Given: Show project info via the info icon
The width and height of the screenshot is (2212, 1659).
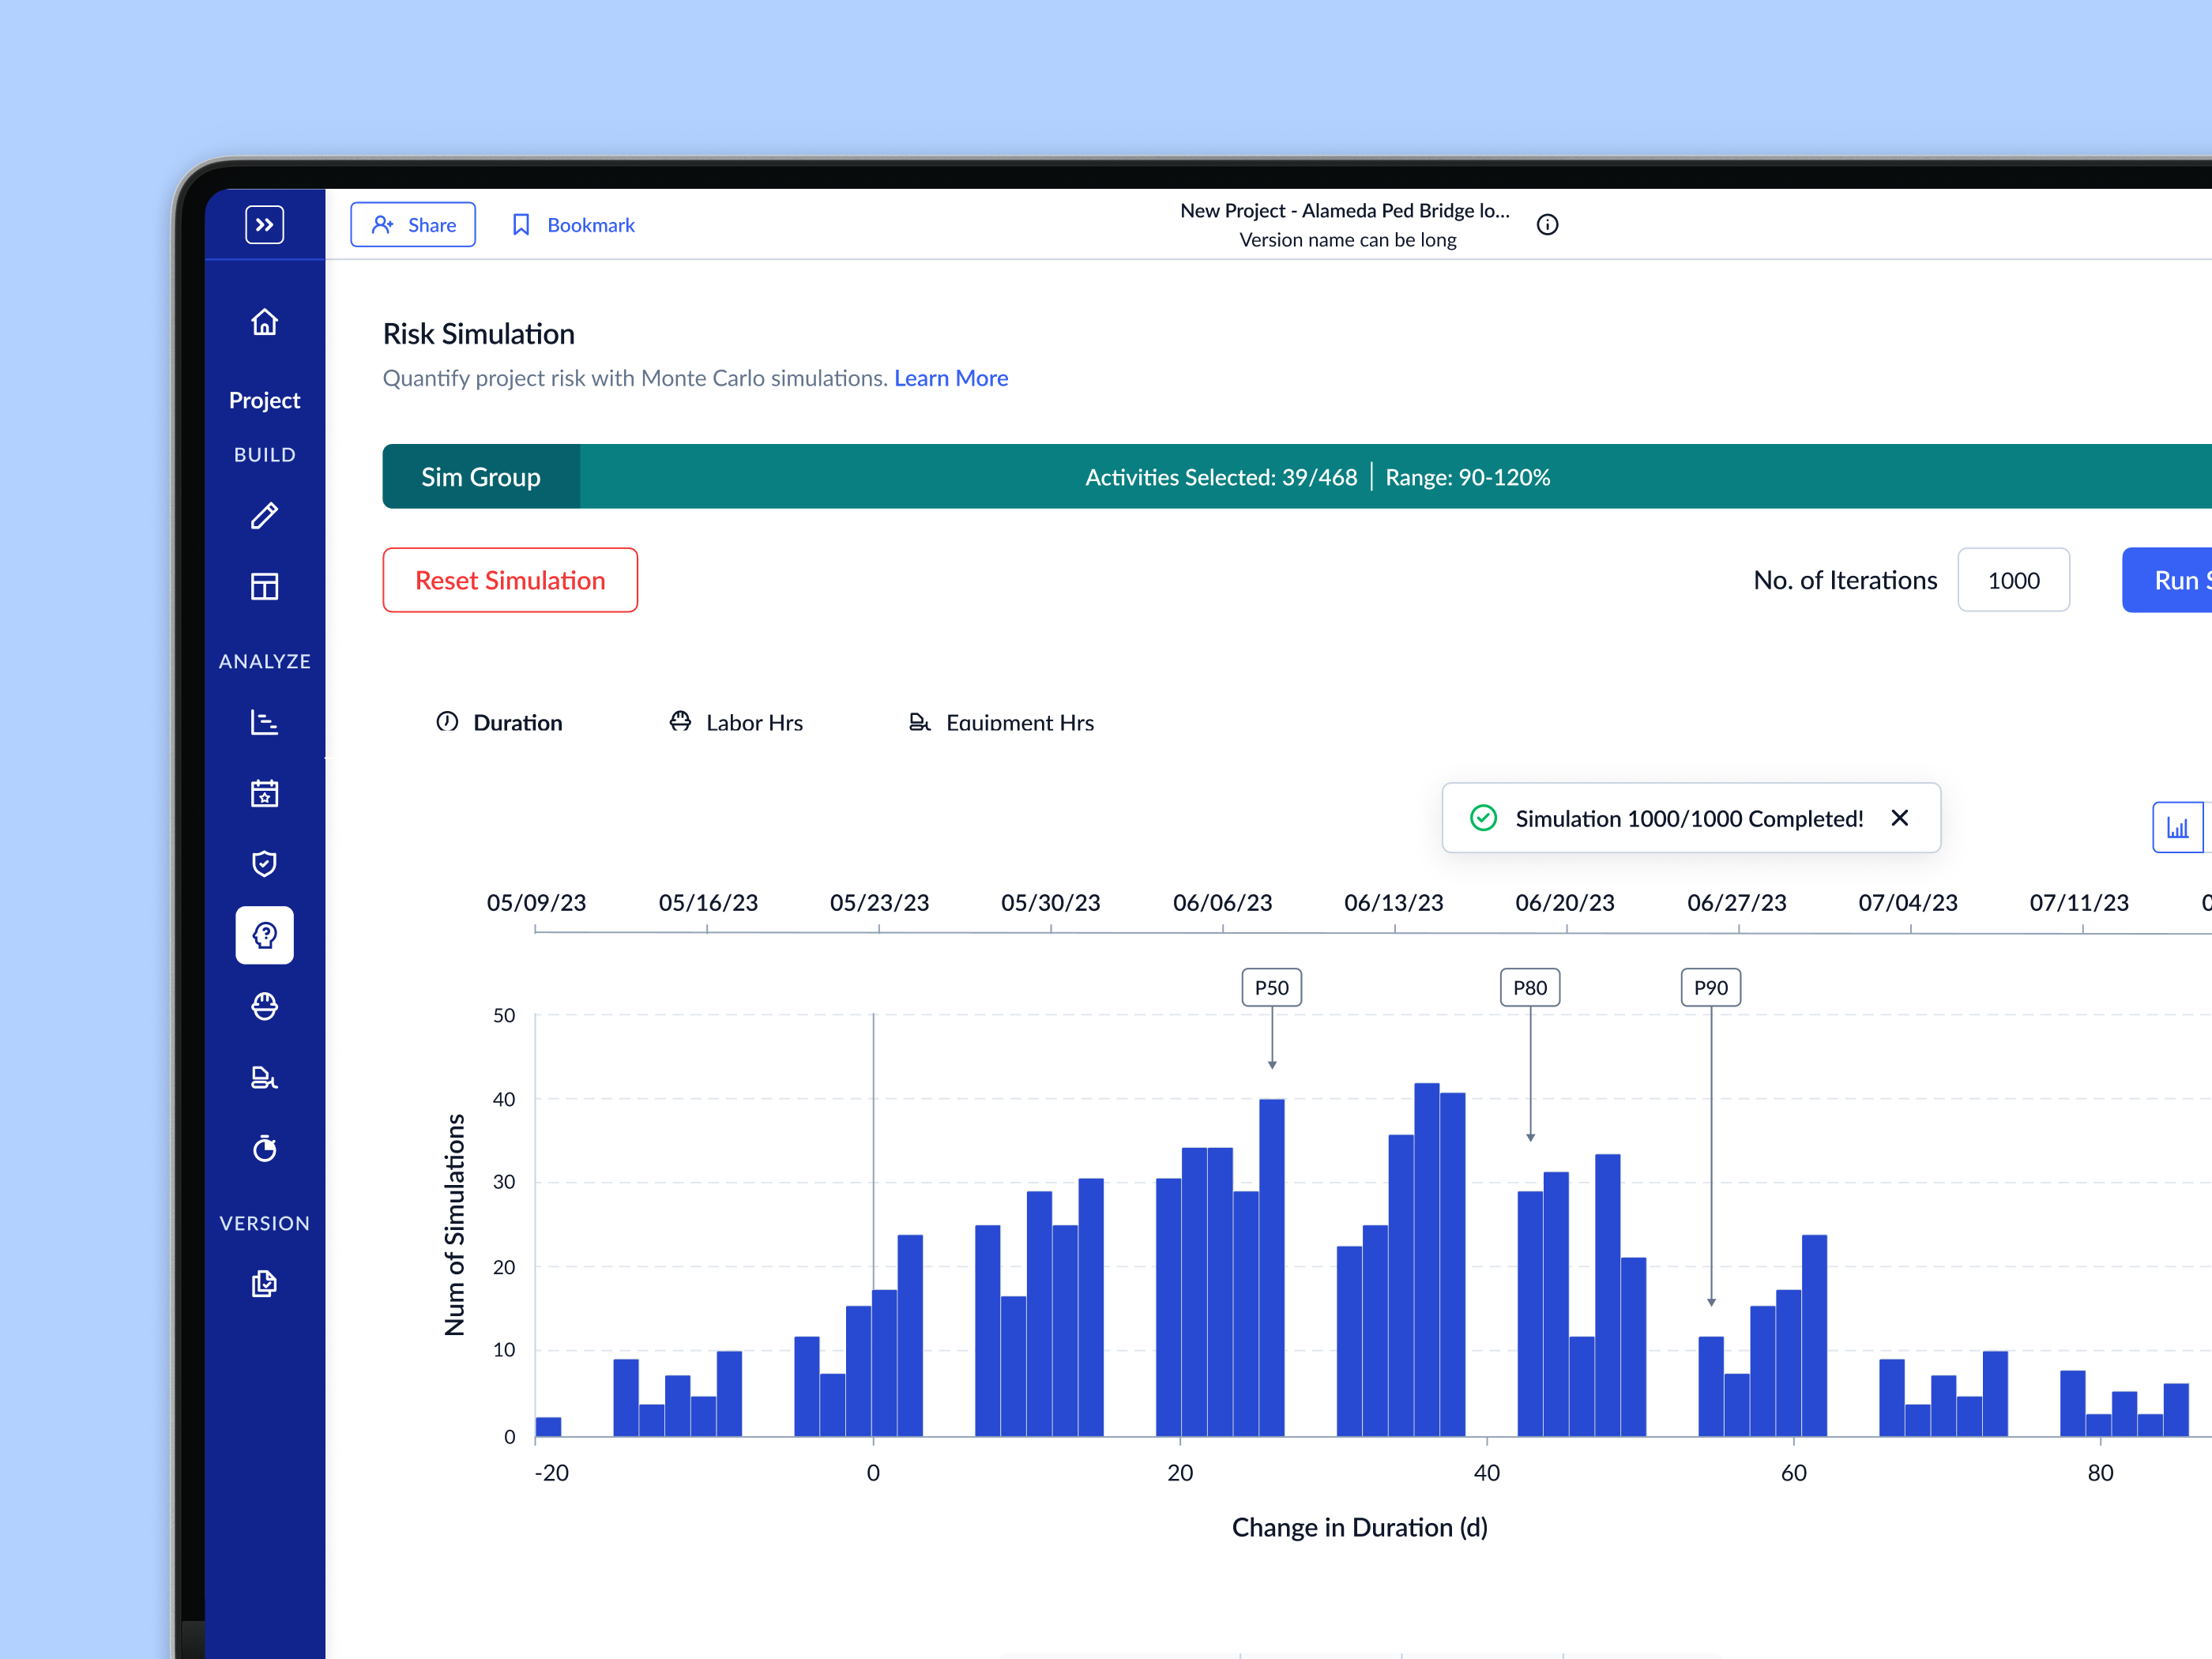Looking at the screenshot, I should [x=1547, y=225].
